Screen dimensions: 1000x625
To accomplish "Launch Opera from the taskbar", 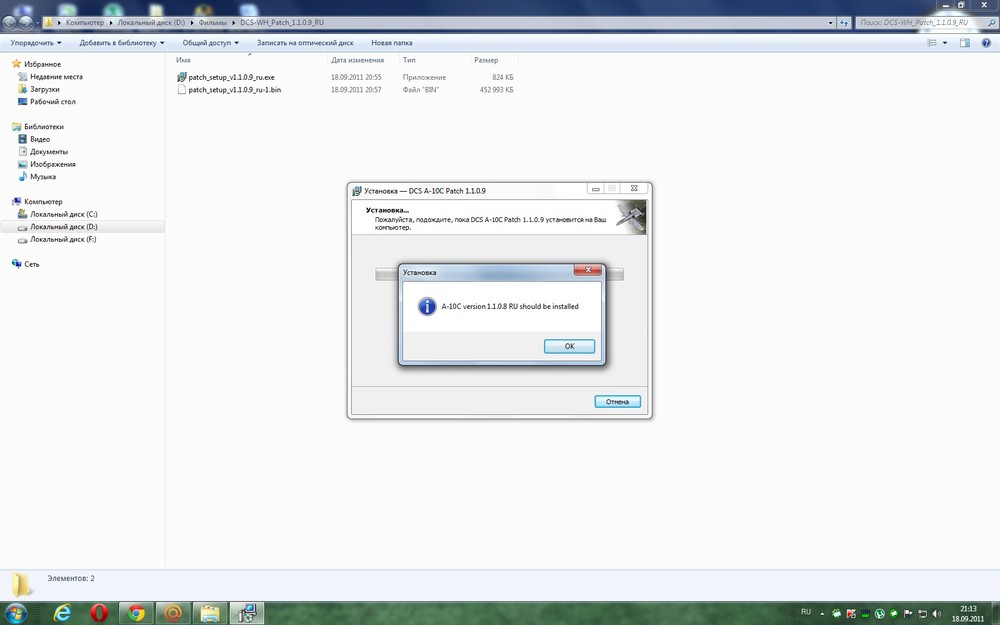I will (99, 614).
